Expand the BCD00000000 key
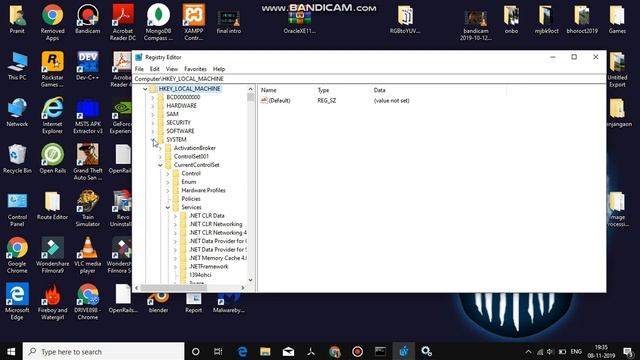The height and width of the screenshot is (360, 640). (153, 97)
